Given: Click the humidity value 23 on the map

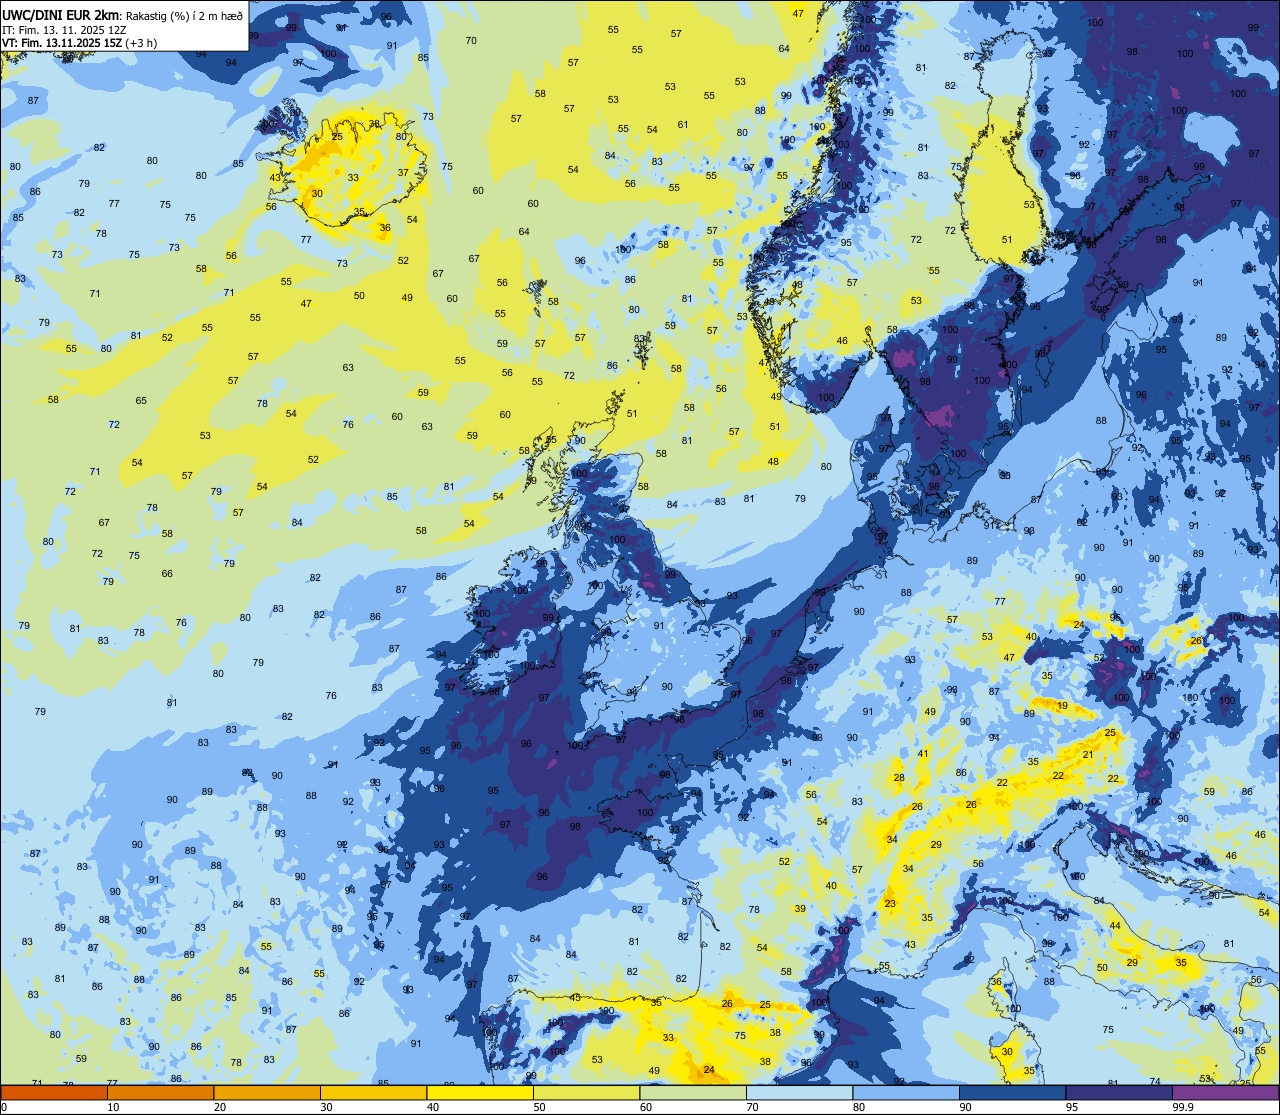Looking at the screenshot, I should pos(890,904).
